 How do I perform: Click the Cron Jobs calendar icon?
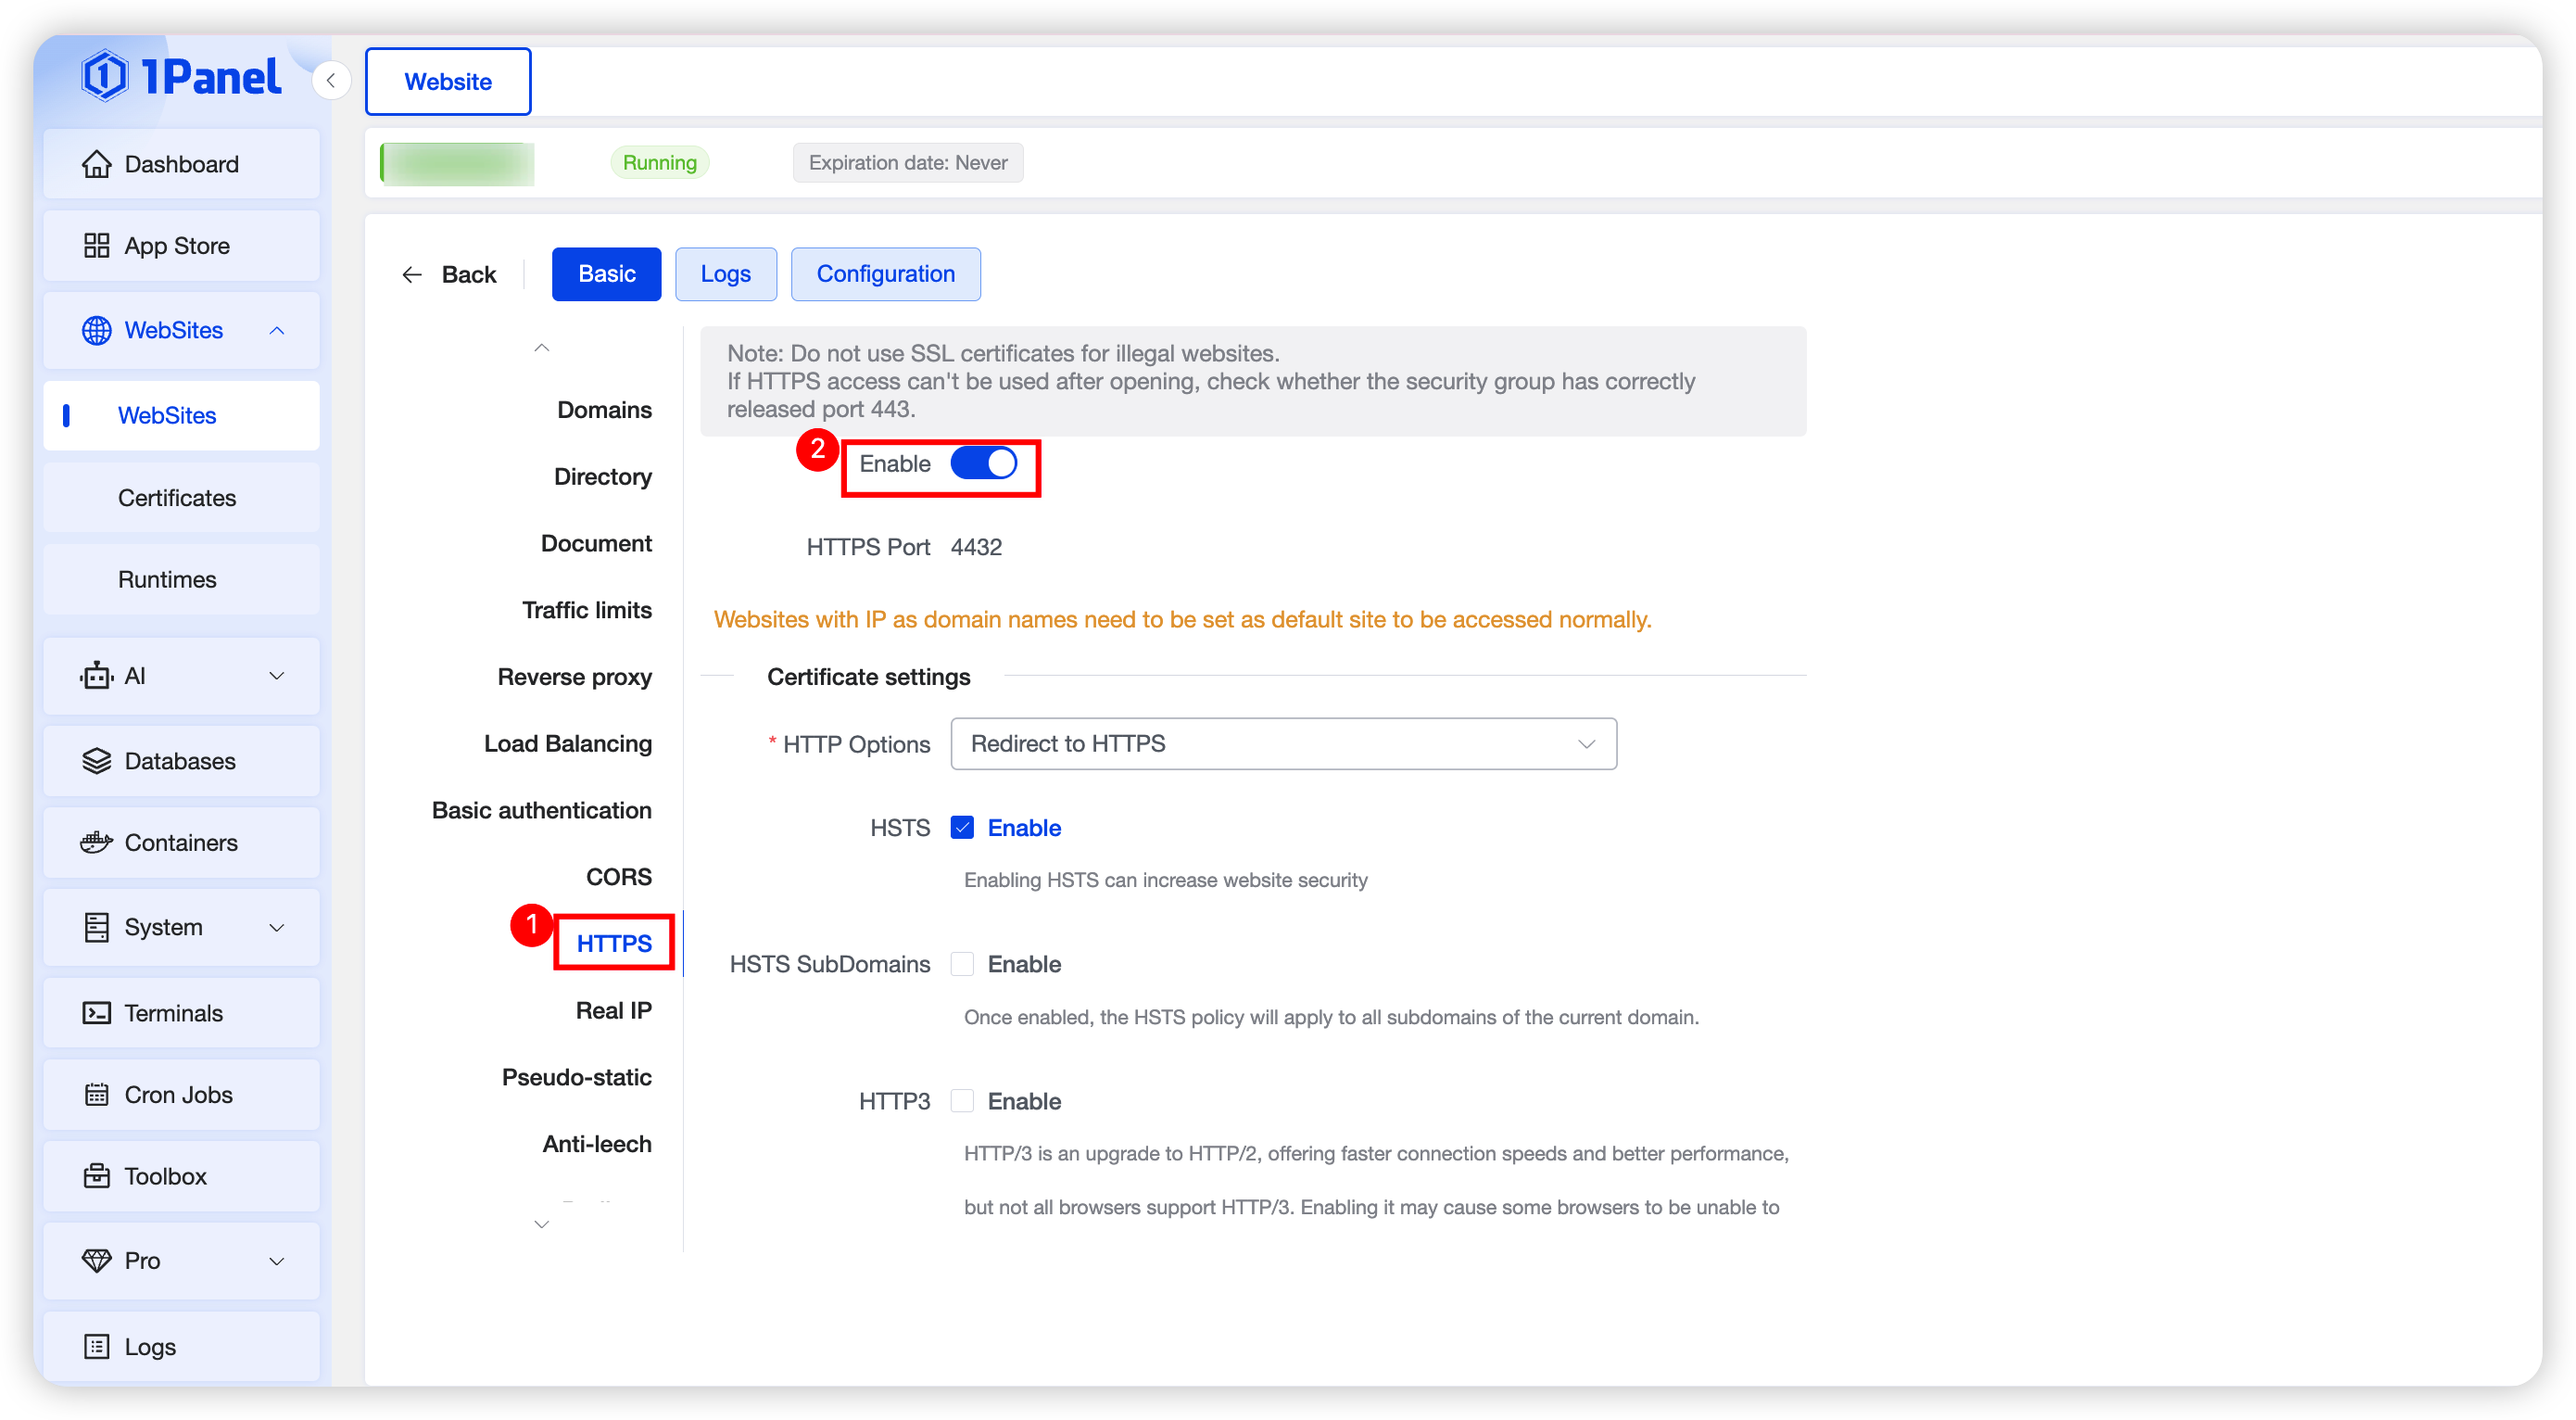tap(96, 1095)
